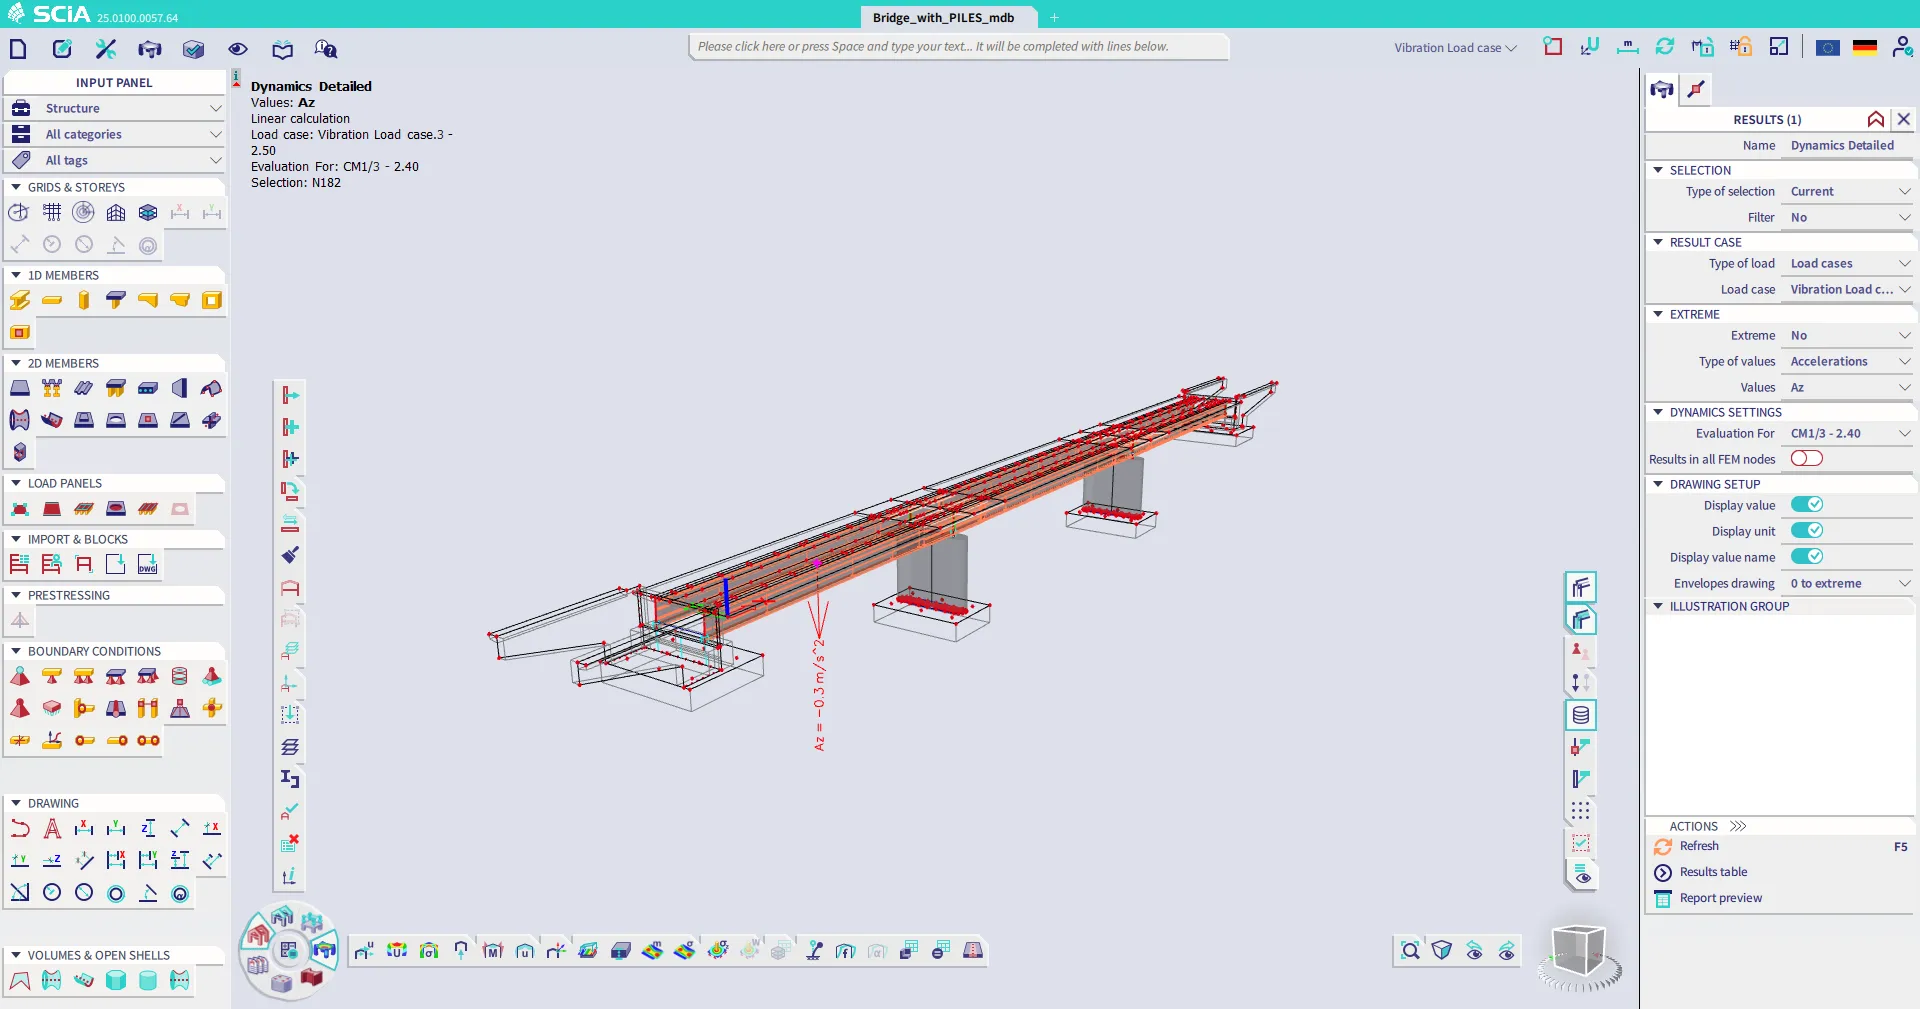Click the home icon in Results header
The height and width of the screenshot is (1009, 1920).
pos(1876,119)
